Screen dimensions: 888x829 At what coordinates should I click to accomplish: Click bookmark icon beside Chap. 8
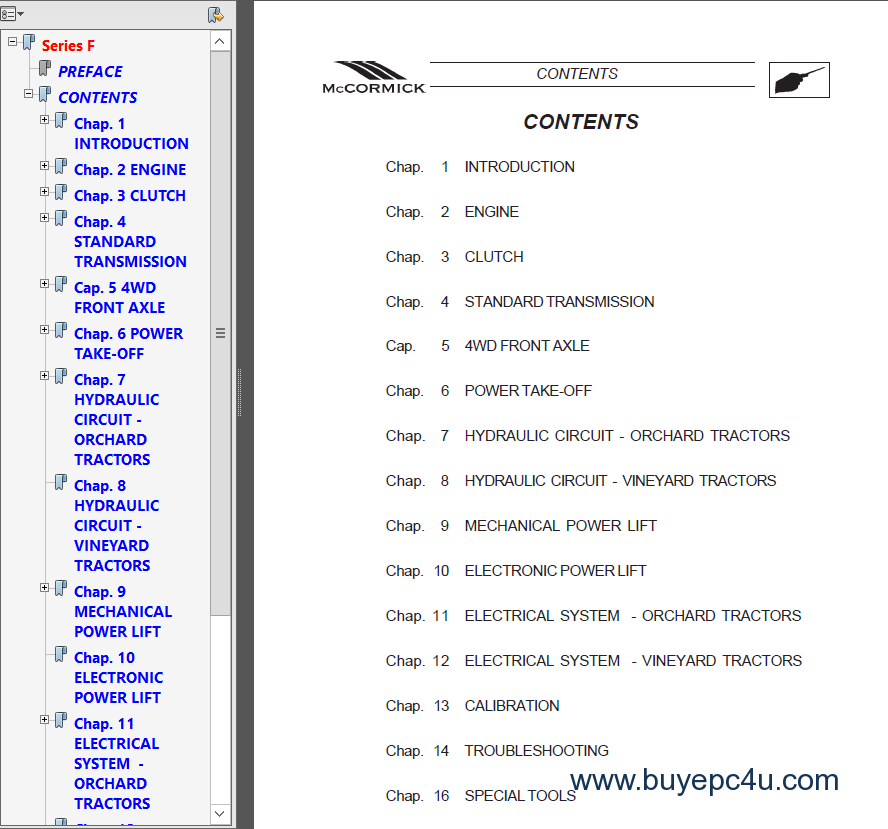(61, 482)
